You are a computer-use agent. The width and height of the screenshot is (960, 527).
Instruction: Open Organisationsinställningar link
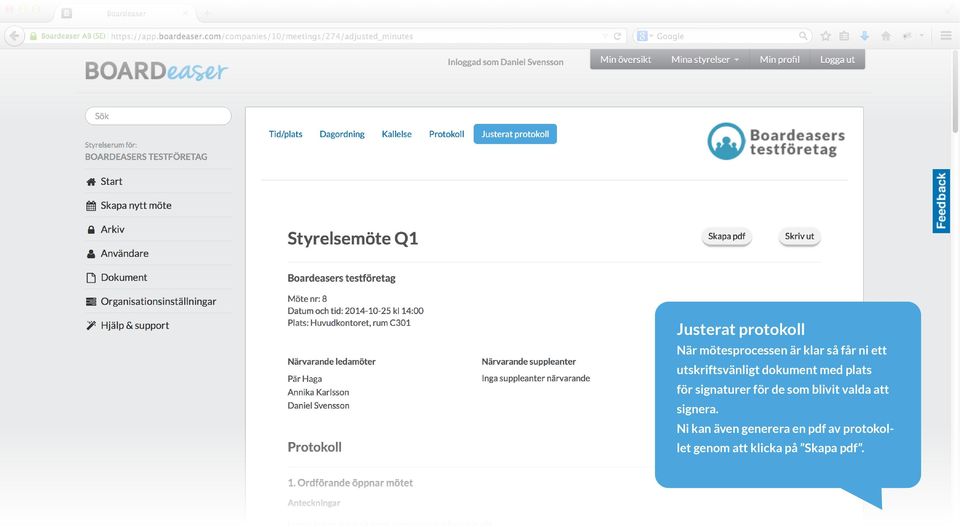(158, 301)
